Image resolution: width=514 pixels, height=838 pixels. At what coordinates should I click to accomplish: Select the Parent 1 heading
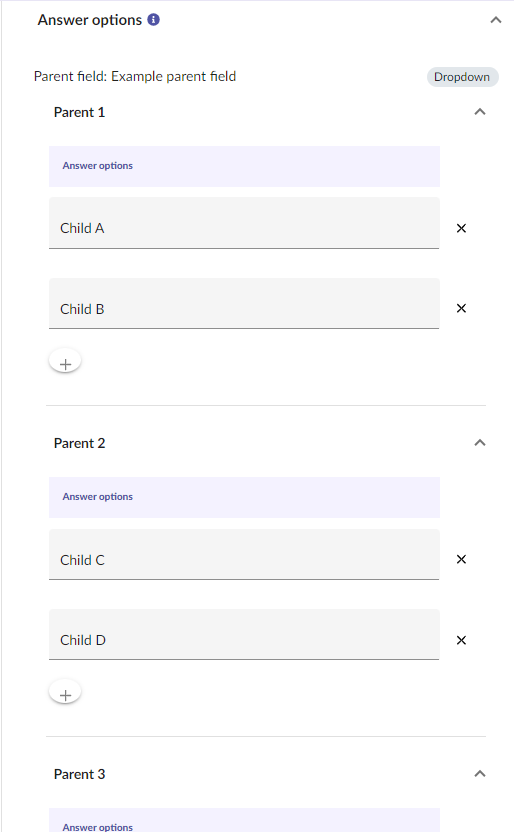tap(80, 112)
